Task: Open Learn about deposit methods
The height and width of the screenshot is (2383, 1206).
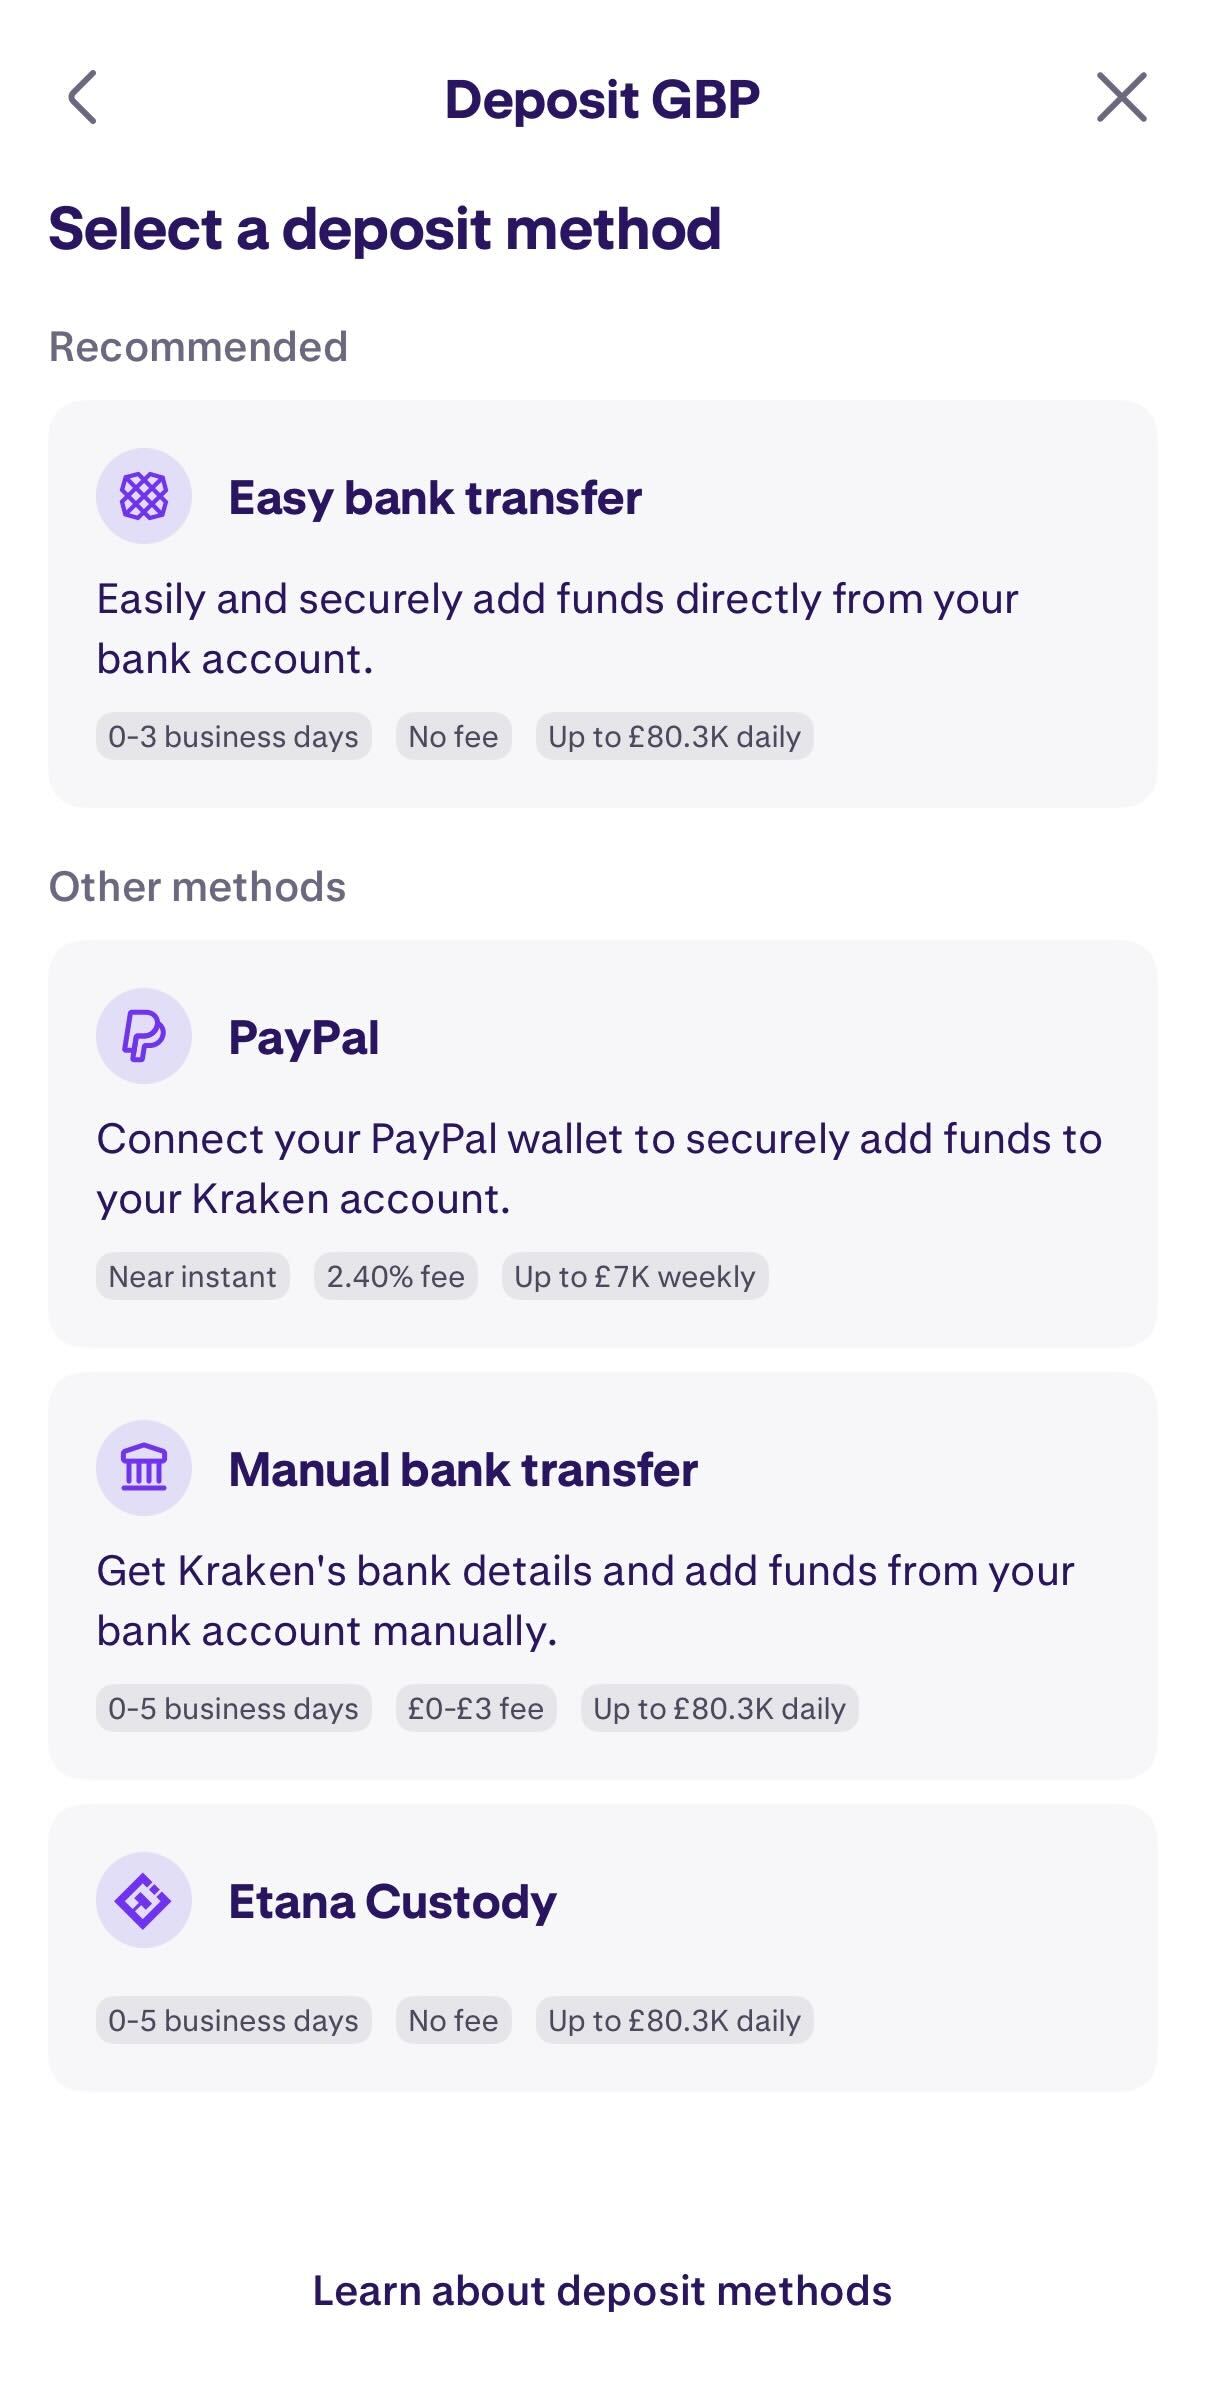Action: coord(603,2290)
